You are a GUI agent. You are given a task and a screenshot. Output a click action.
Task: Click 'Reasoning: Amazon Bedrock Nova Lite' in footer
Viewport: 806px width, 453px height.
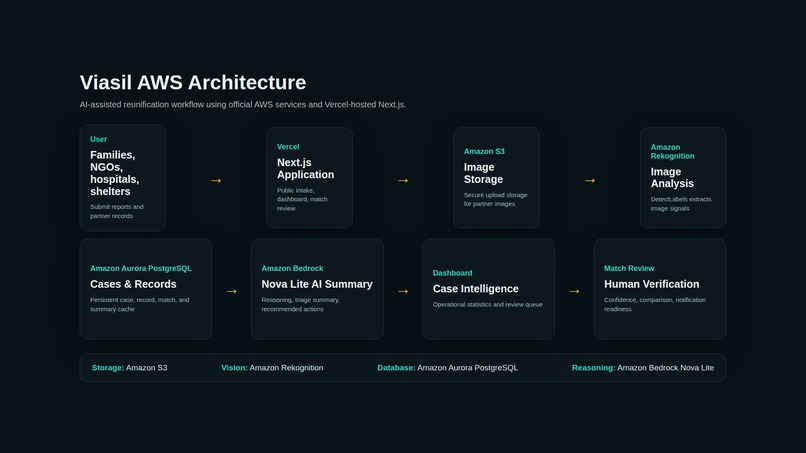[x=643, y=368]
